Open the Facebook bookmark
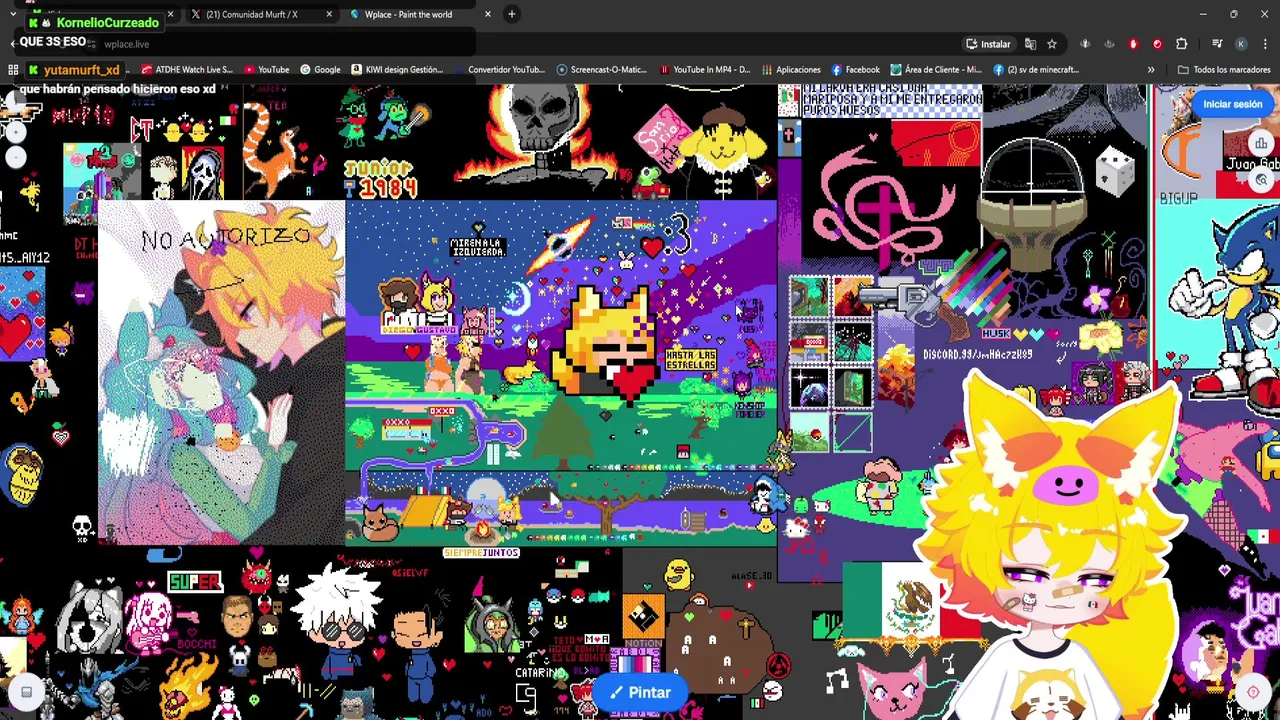Screen dimensions: 1280x720 click(855, 70)
